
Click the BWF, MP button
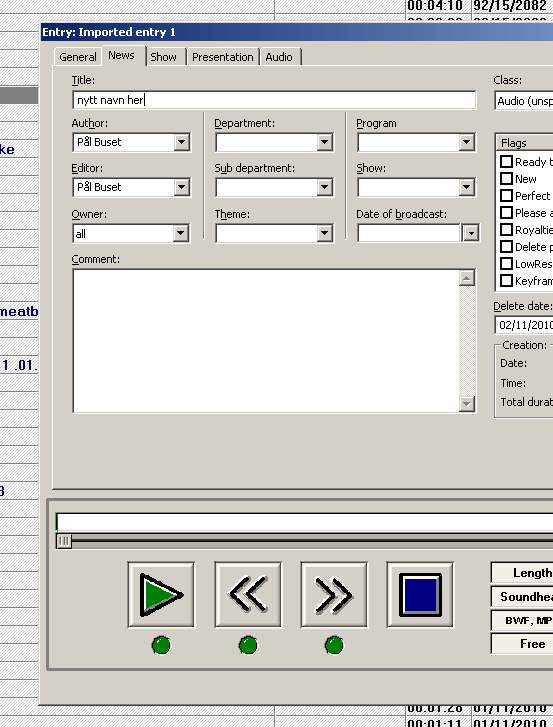coord(522,620)
